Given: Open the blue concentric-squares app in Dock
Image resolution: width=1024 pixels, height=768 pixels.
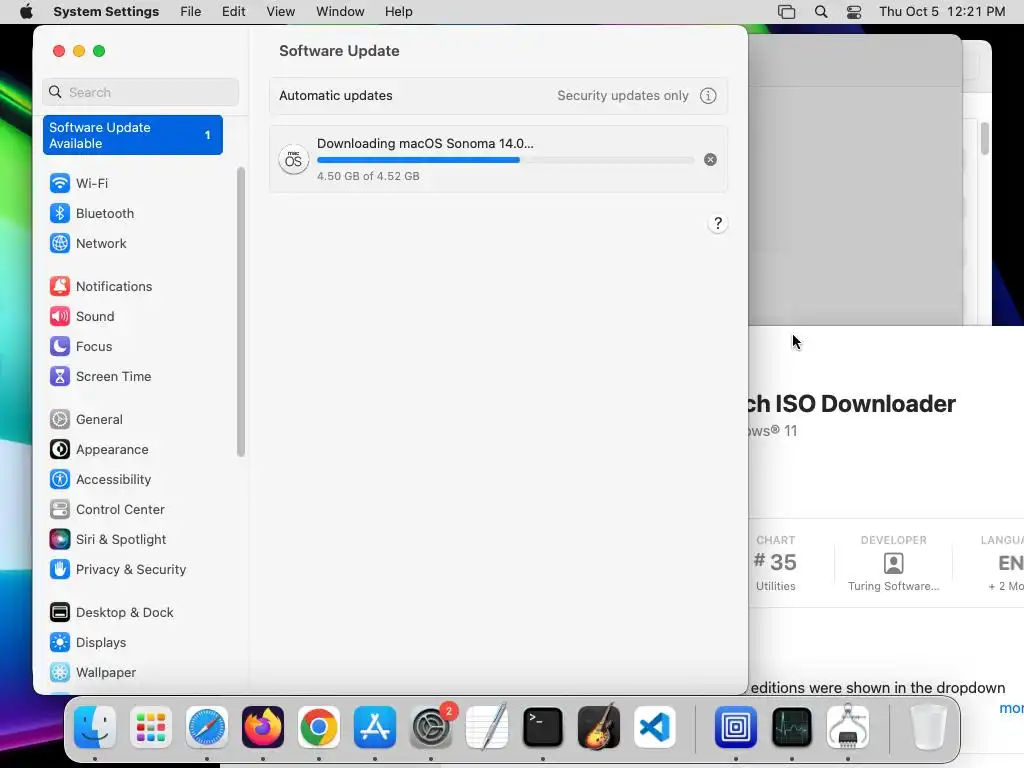Looking at the screenshot, I should (736, 727).
